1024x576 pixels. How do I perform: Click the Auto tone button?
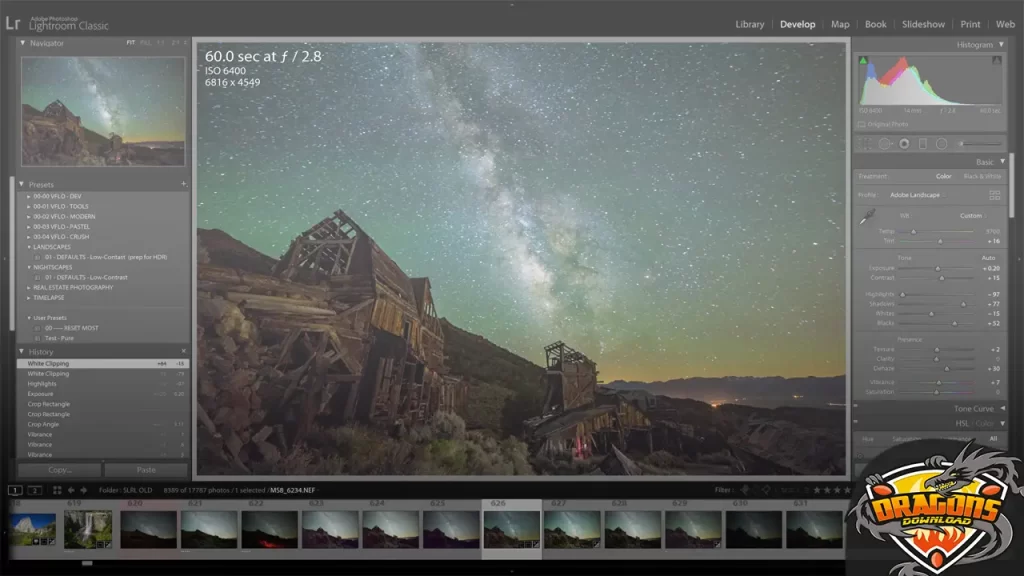[988, 258]
